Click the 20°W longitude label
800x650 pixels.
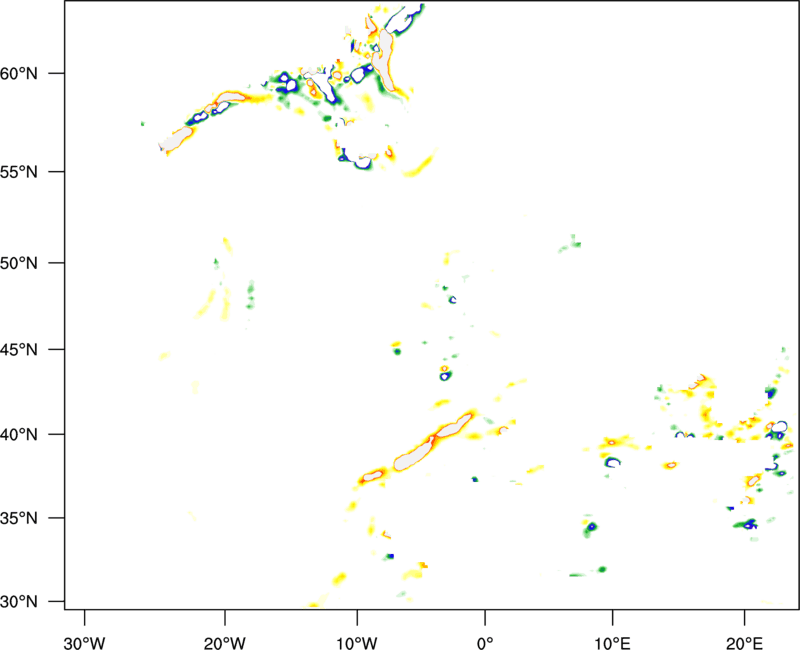point(225,643)
